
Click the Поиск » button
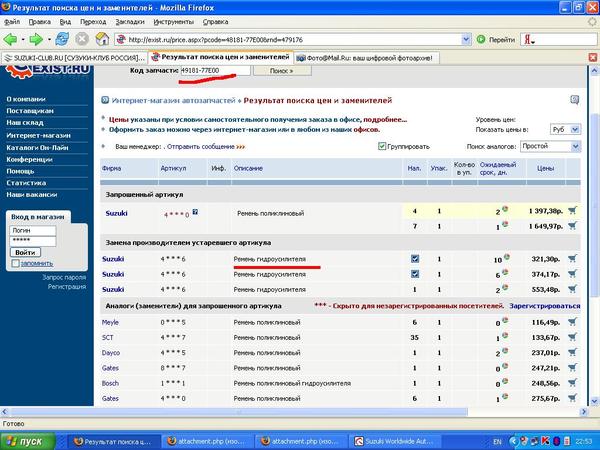tap(282, 71)
